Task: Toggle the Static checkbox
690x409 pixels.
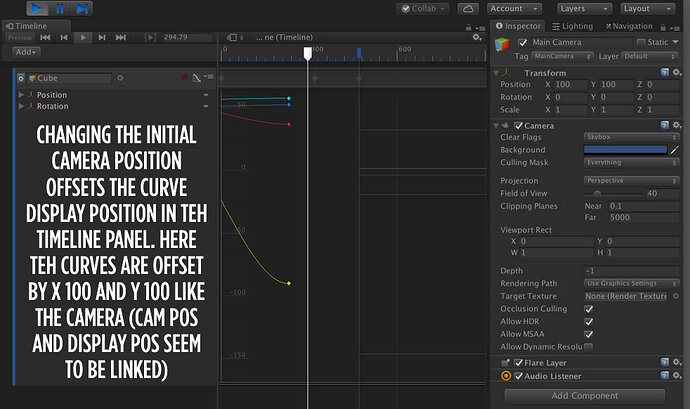Action: 641,42
